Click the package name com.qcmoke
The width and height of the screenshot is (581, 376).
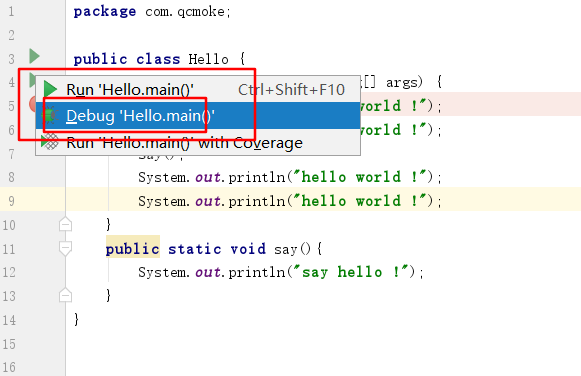pyautogui.click(x=188, y=12)
